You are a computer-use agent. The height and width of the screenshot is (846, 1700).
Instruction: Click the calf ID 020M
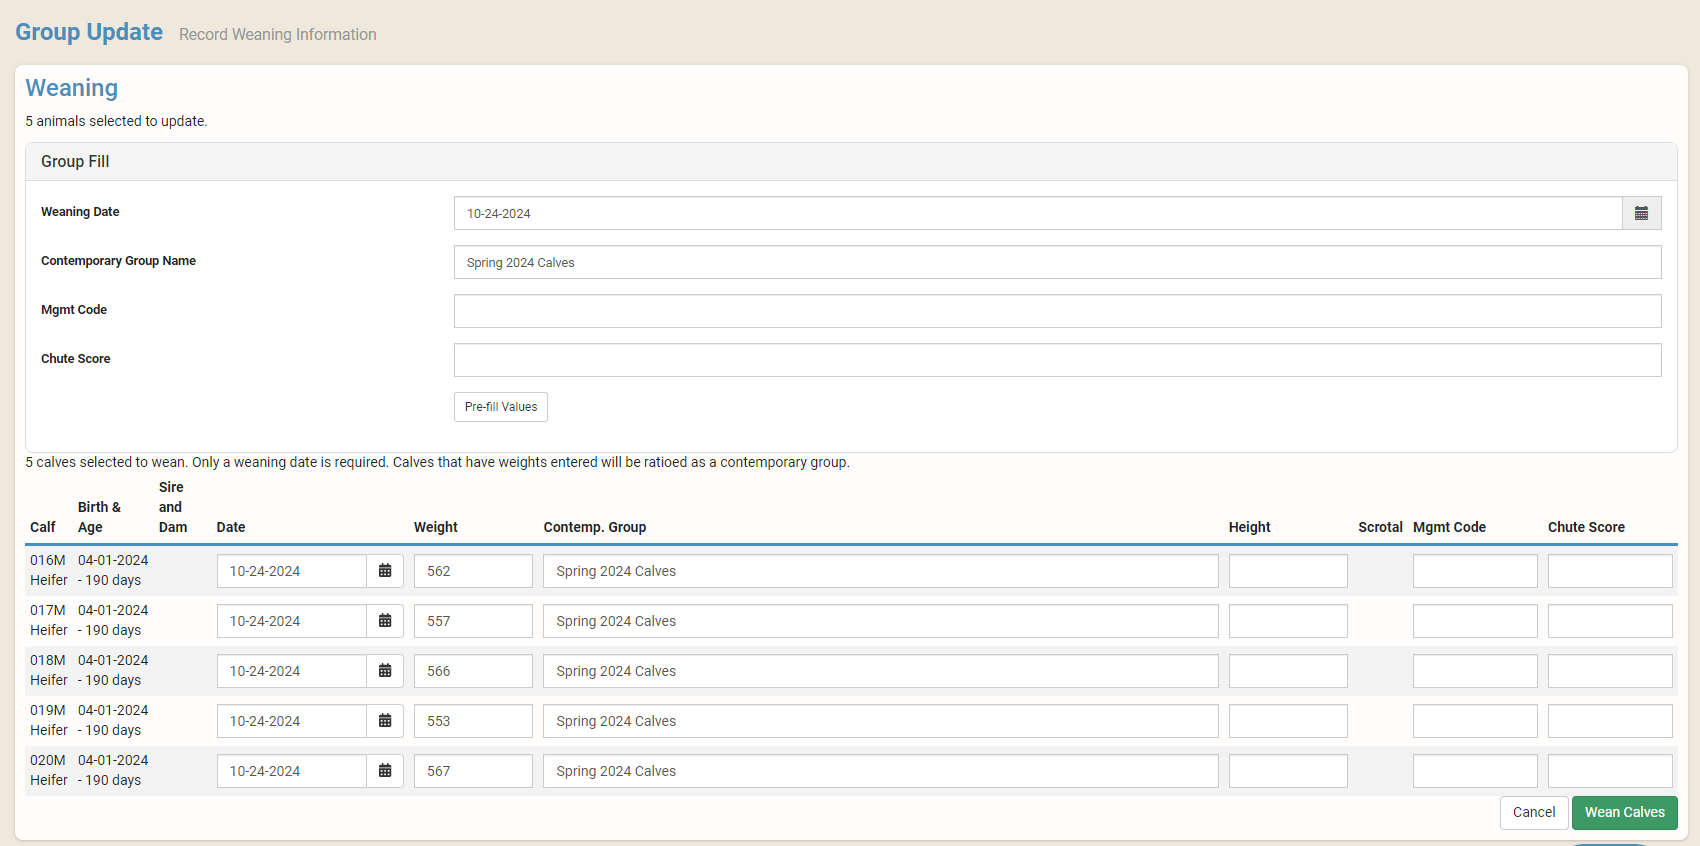(48, 760)
